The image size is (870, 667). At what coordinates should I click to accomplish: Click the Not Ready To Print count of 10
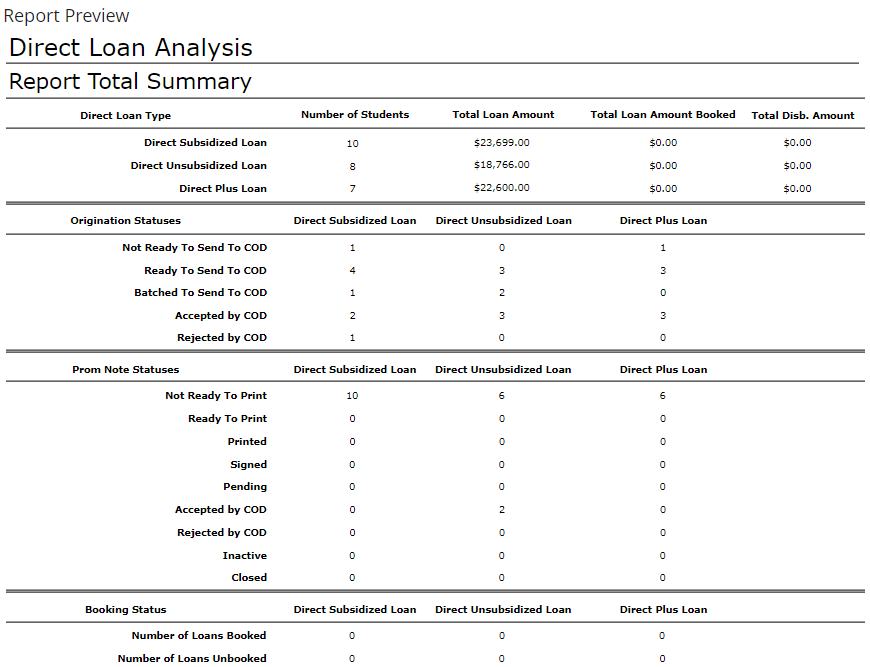[x=352, y=396]
